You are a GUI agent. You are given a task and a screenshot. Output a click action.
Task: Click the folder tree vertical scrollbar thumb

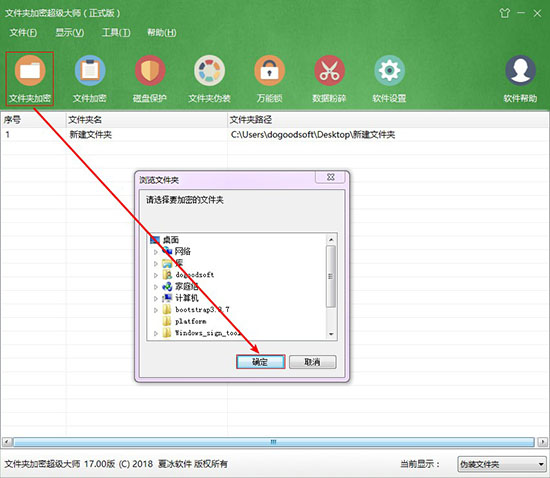[331, 276]
